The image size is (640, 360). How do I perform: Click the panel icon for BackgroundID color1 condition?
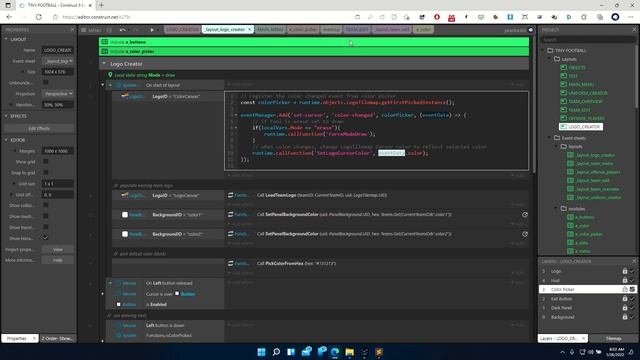125,215
